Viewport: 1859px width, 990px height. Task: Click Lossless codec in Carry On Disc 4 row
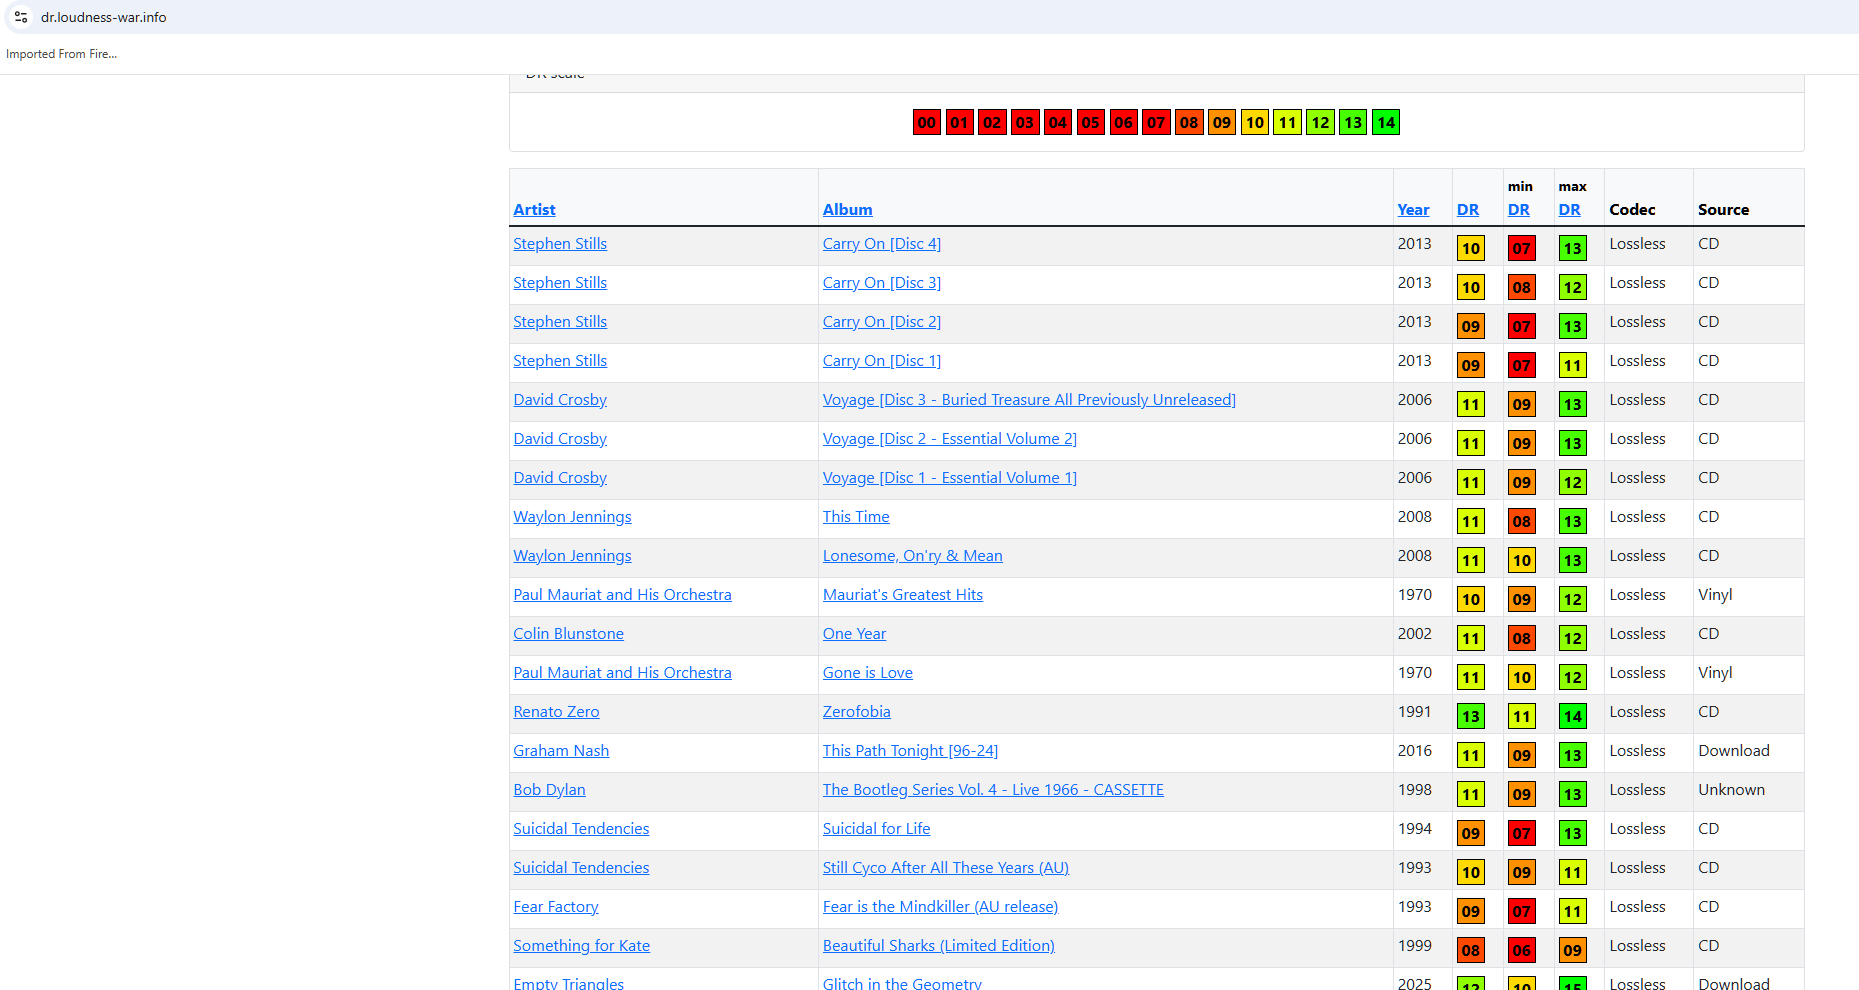pyautogui.click(x=1637, y=244)
